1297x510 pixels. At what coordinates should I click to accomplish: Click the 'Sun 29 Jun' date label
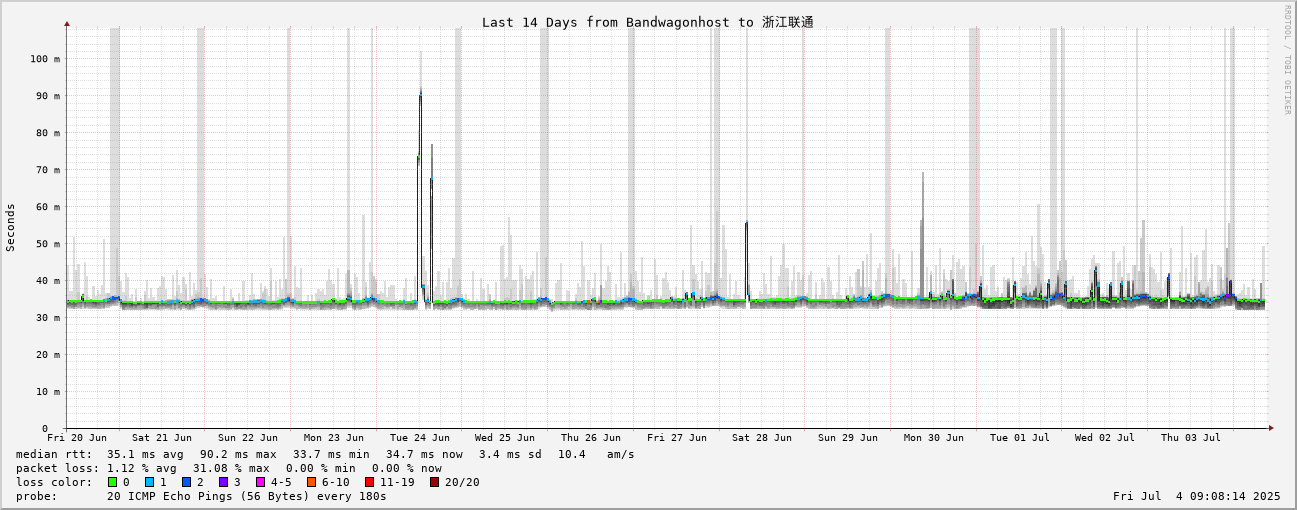pyautogui.click(x=848, y=438)
